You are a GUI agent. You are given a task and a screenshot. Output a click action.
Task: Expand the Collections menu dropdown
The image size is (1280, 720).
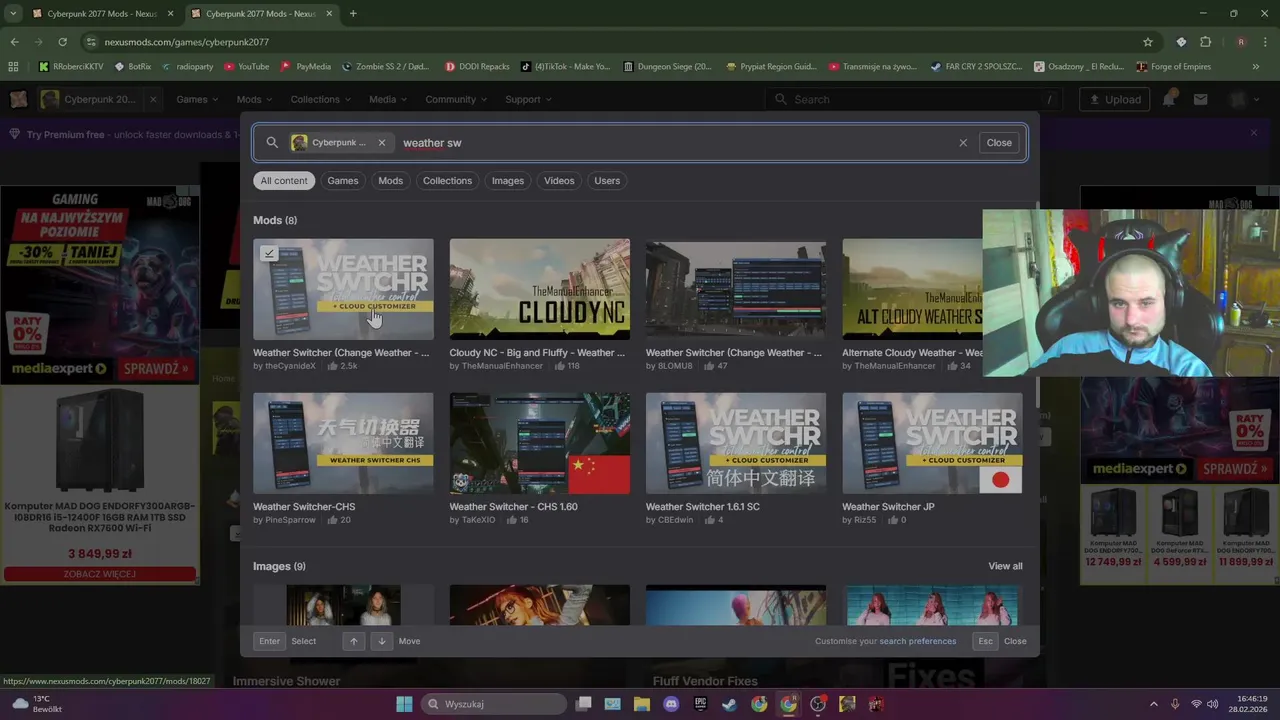click(320, 99)
